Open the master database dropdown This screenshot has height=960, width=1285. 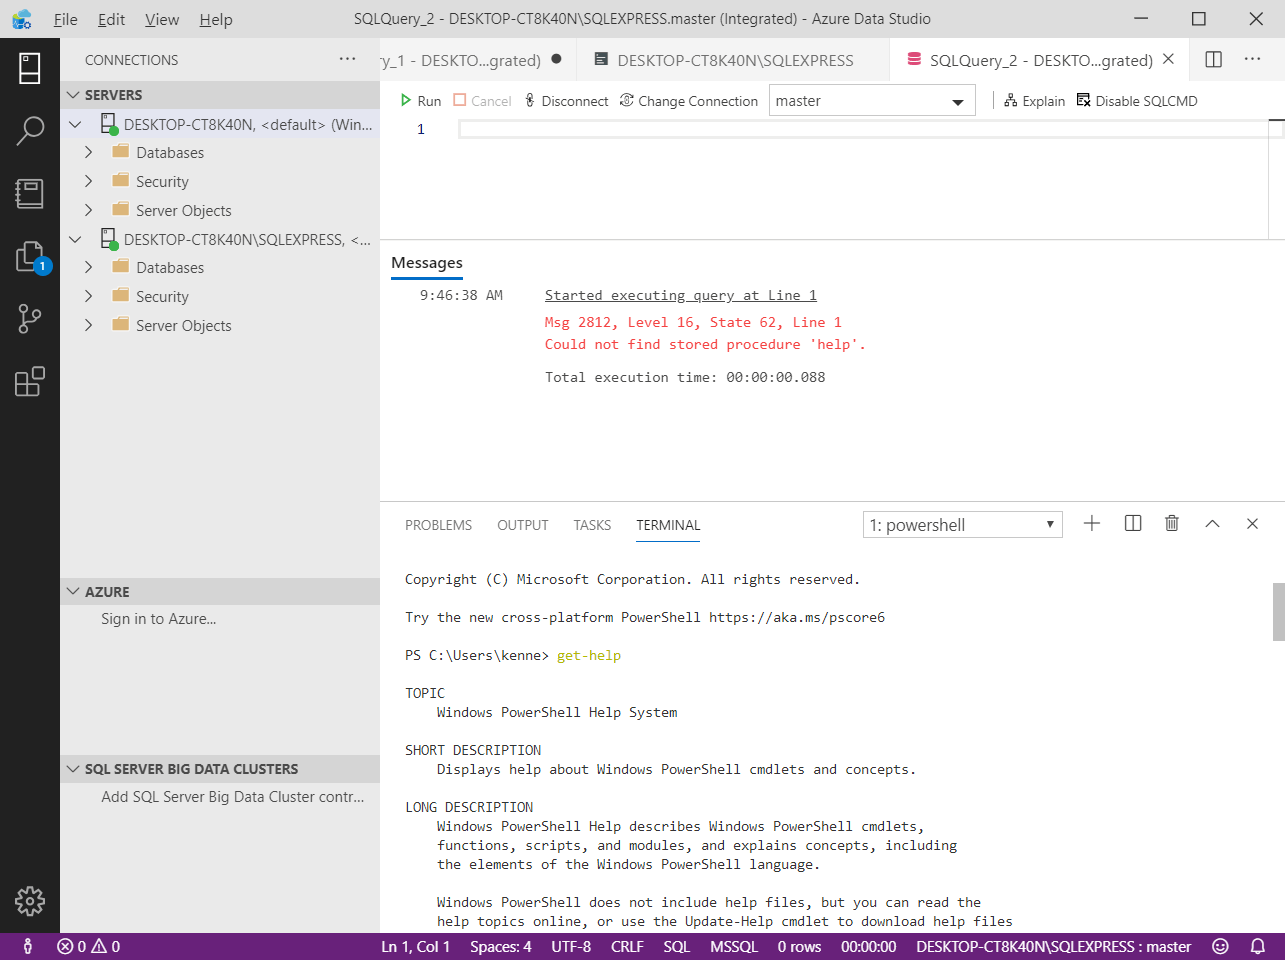click(872, 101)
